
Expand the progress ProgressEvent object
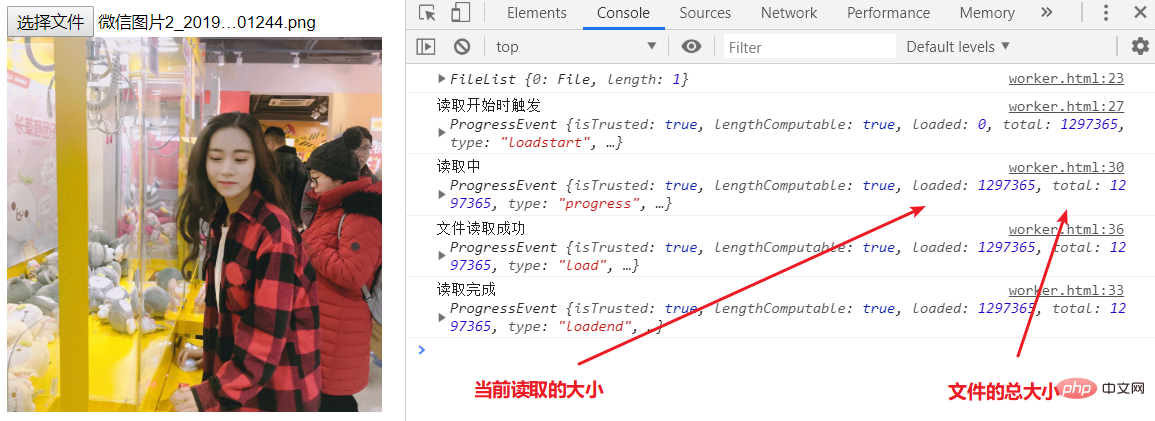(x=441, y=194)
